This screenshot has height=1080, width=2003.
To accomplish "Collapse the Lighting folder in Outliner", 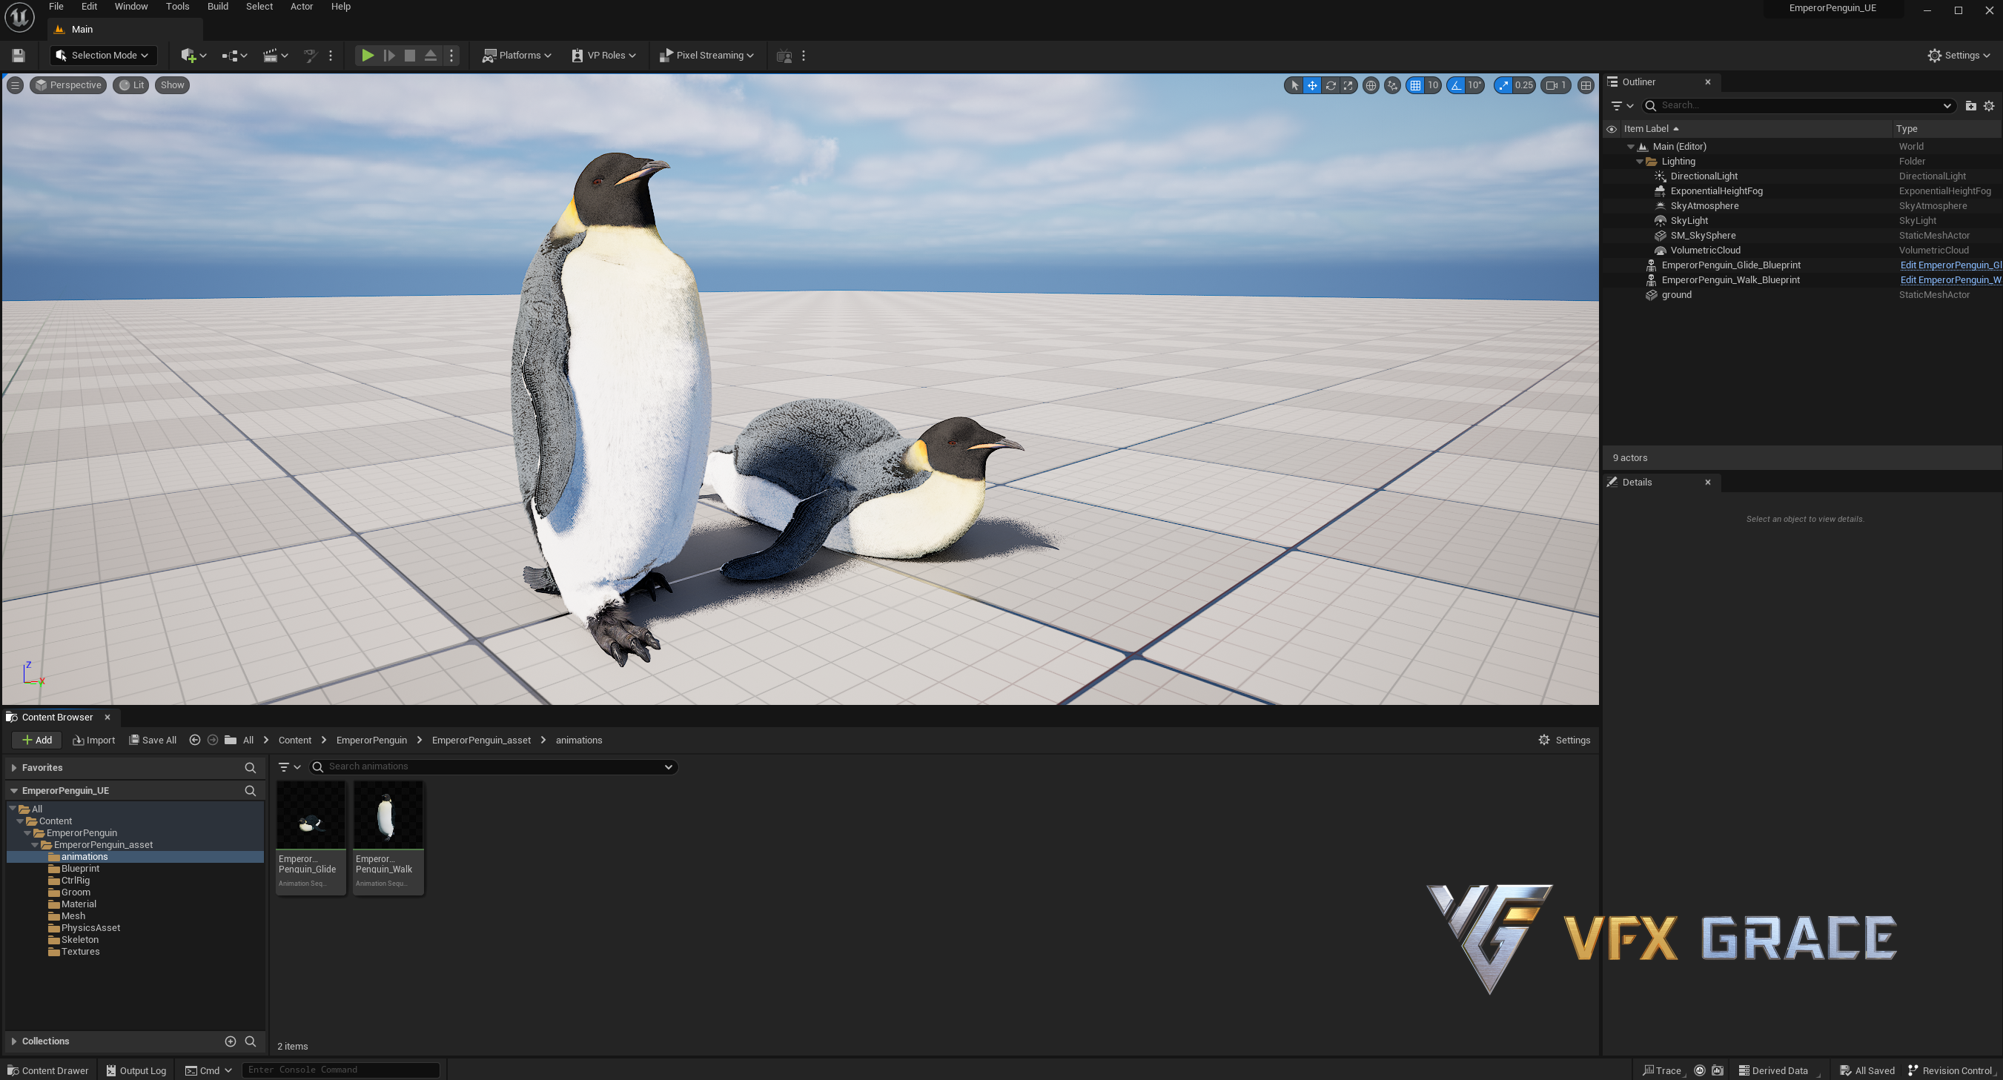I will pos(1639,162).
